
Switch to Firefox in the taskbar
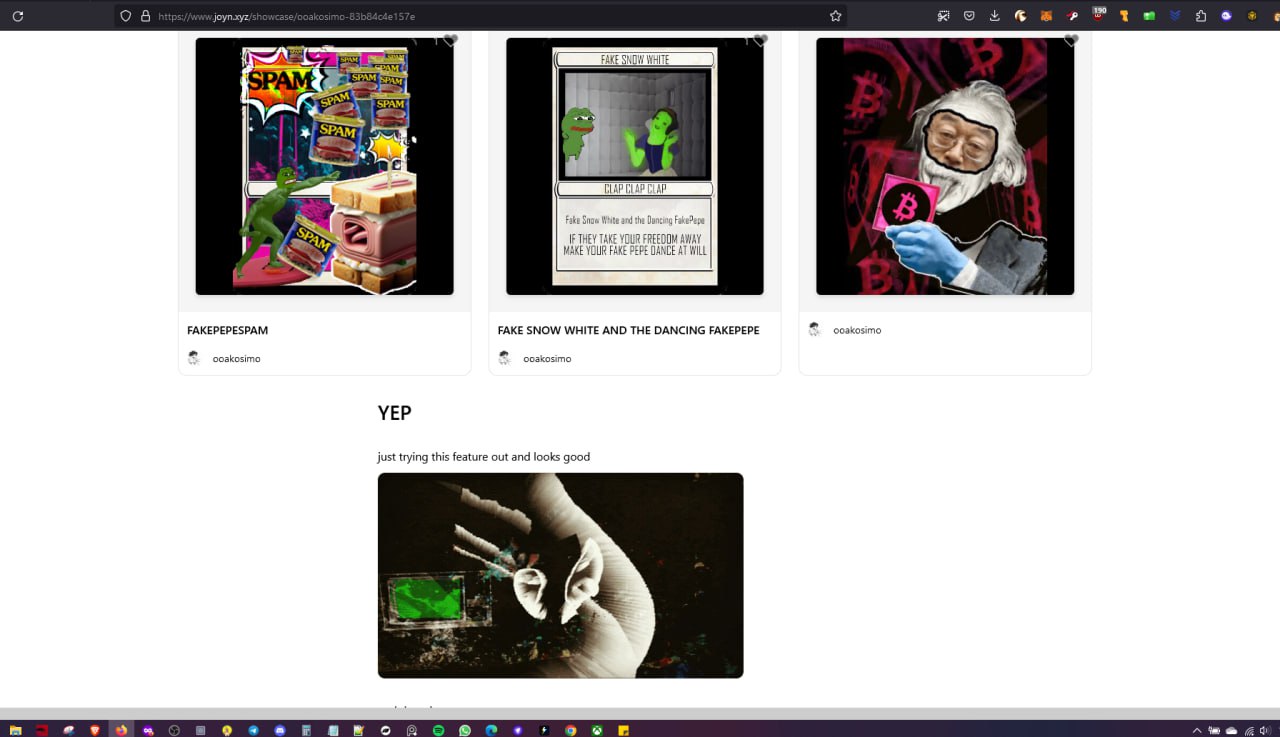coord(121,730)
